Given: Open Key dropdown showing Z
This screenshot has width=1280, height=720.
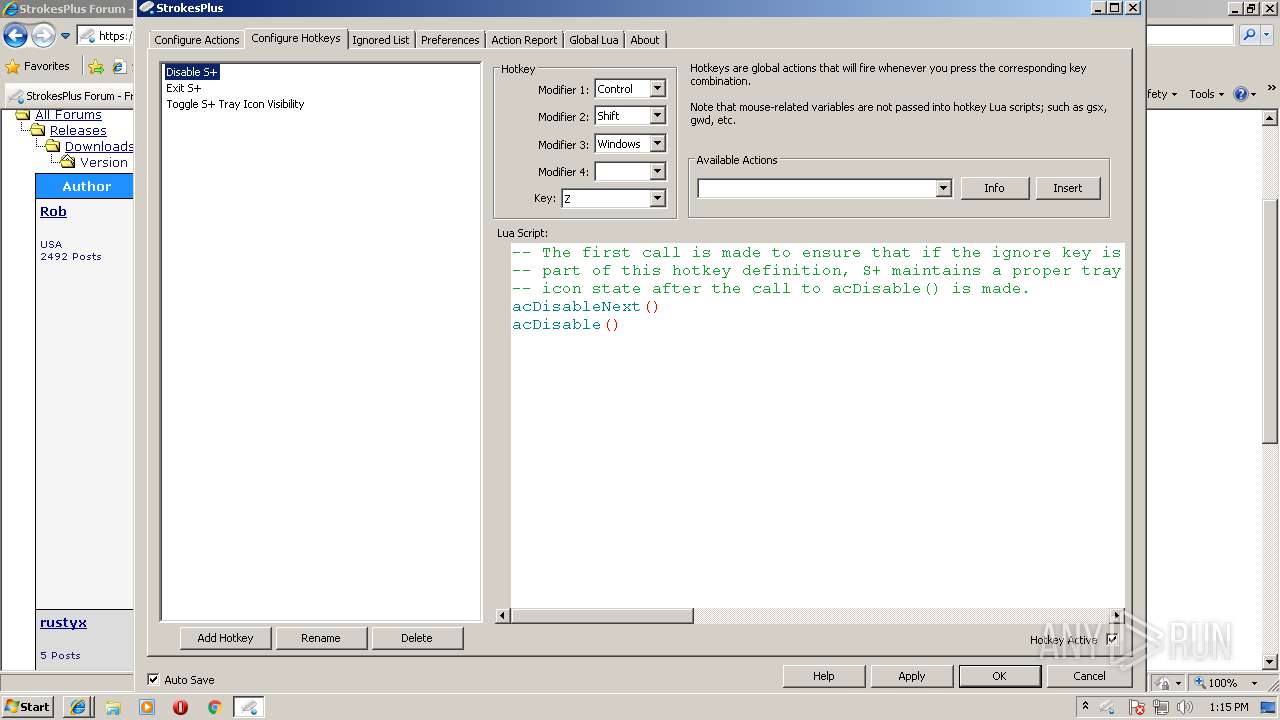Looking at the screenshot, I should pos(657,198).
